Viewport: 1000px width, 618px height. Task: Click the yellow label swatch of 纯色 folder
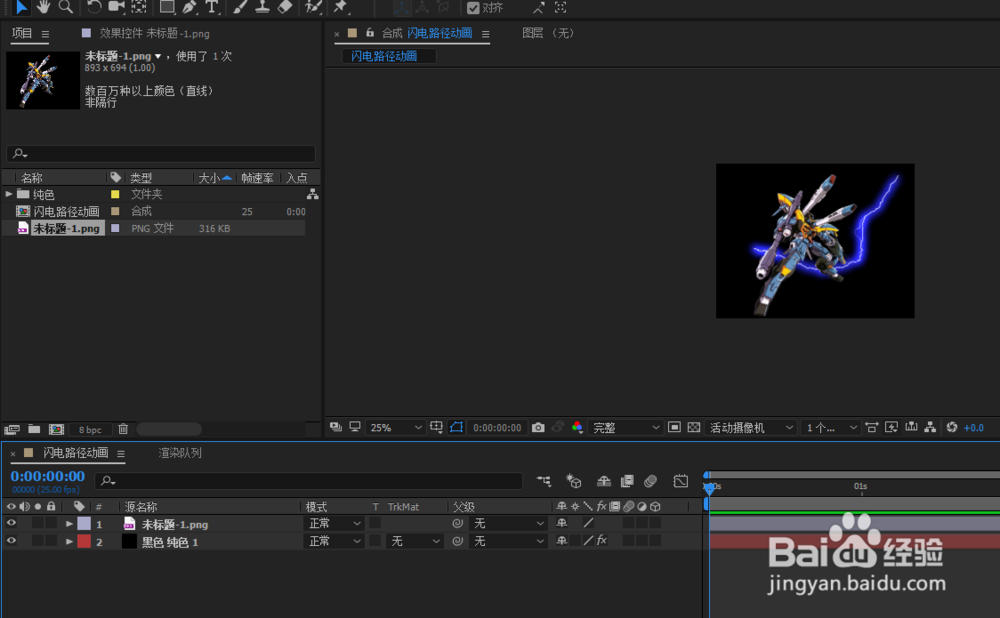click(x=115, y=194)
